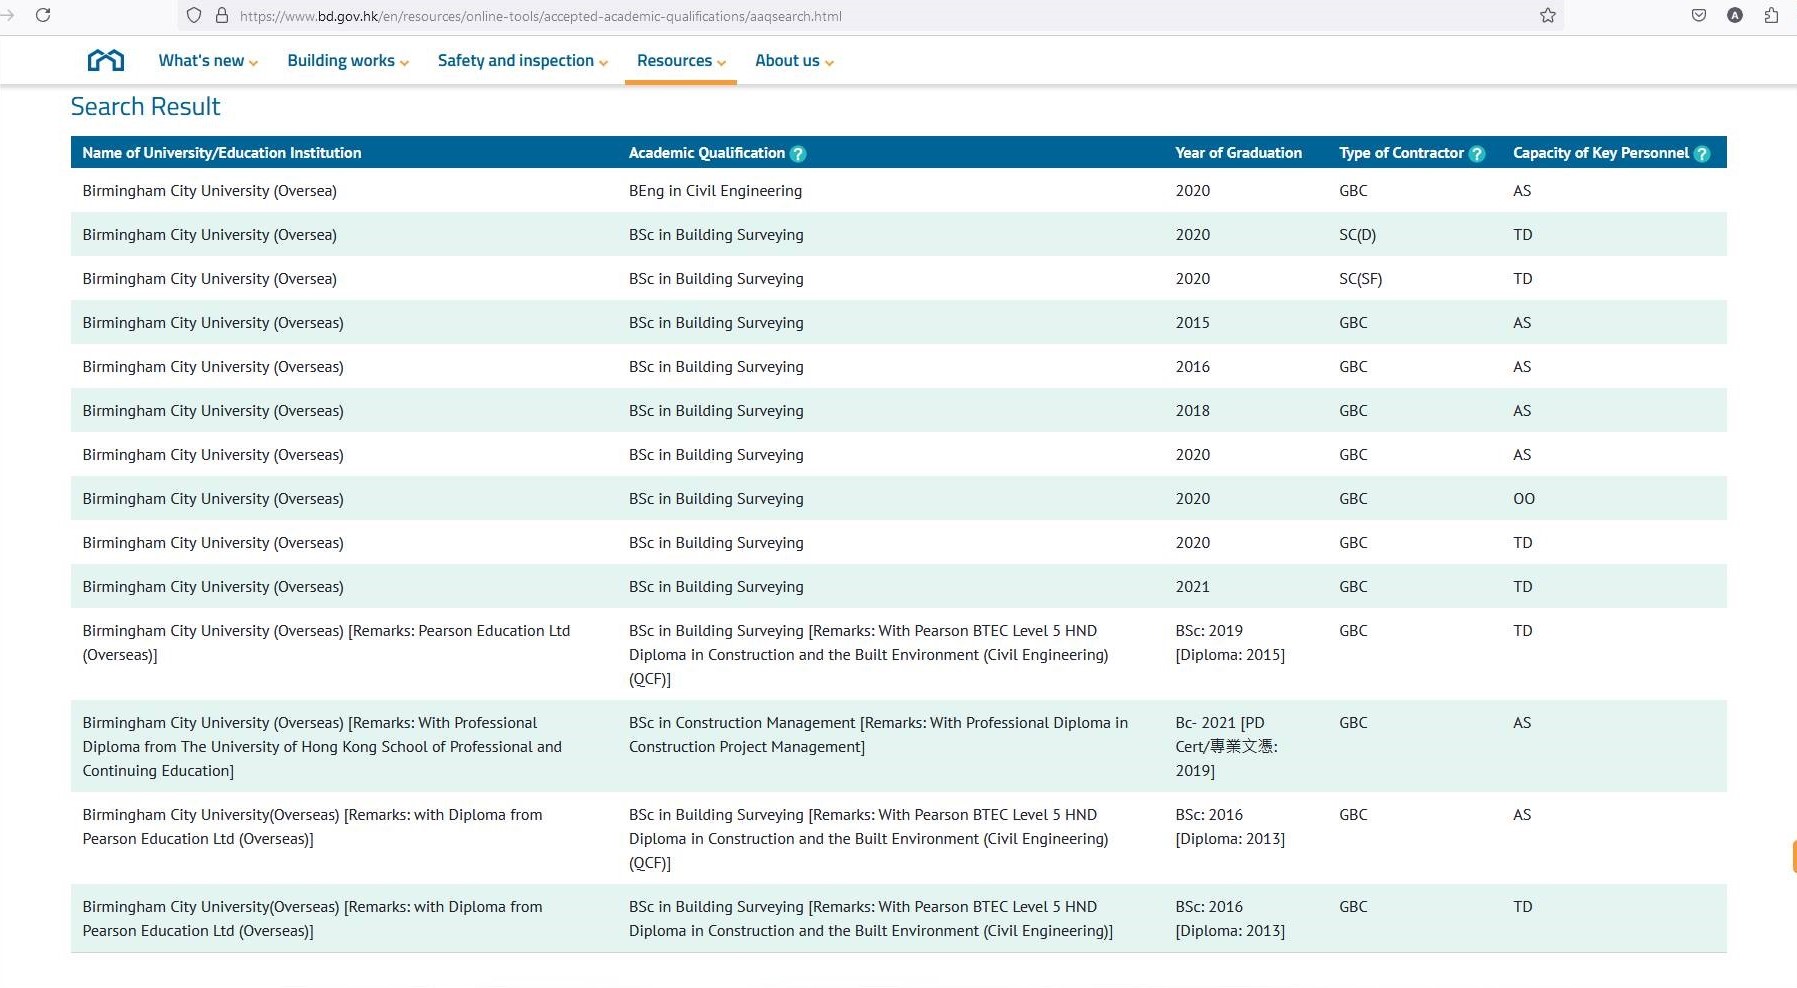Select institution with HKU School of Professional remark
The height and width of the screenshot is (988, 1797).
coord(322,747)
